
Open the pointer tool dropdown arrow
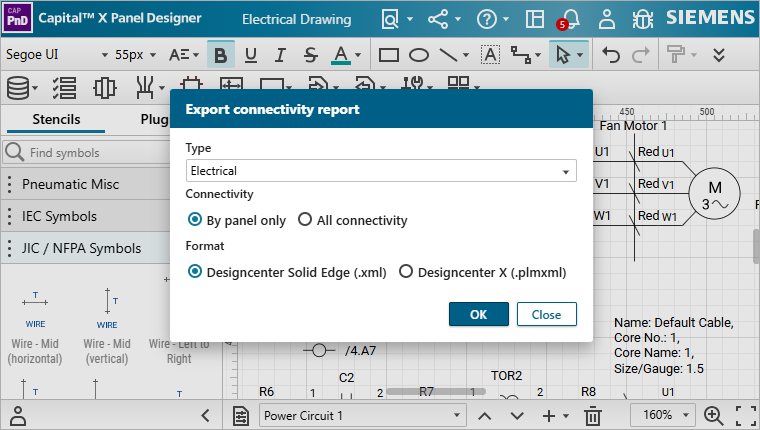click(x=581, y=55)
